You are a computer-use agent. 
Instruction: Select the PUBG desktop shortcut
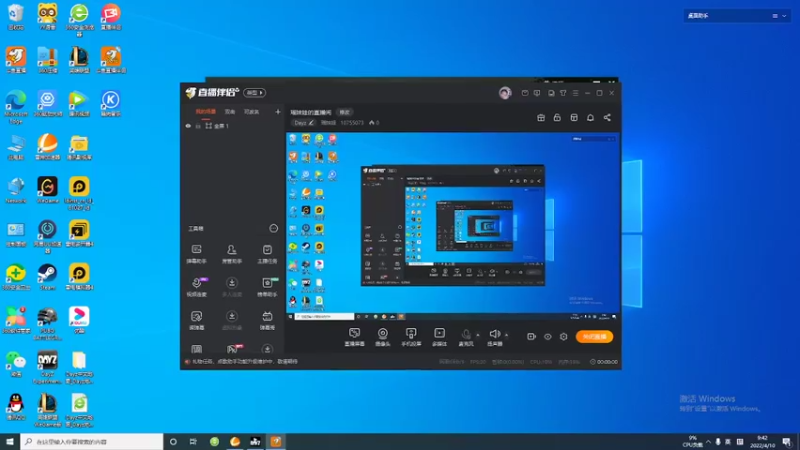coord(47,323)
